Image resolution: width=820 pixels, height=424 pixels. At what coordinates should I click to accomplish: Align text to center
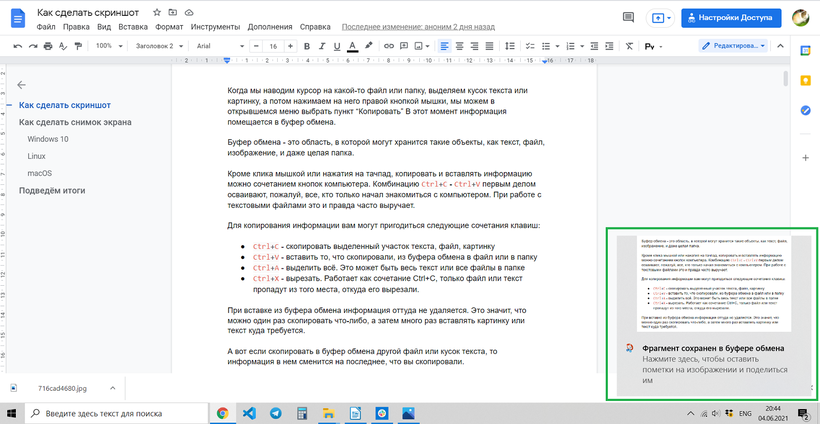click(460, 46)
